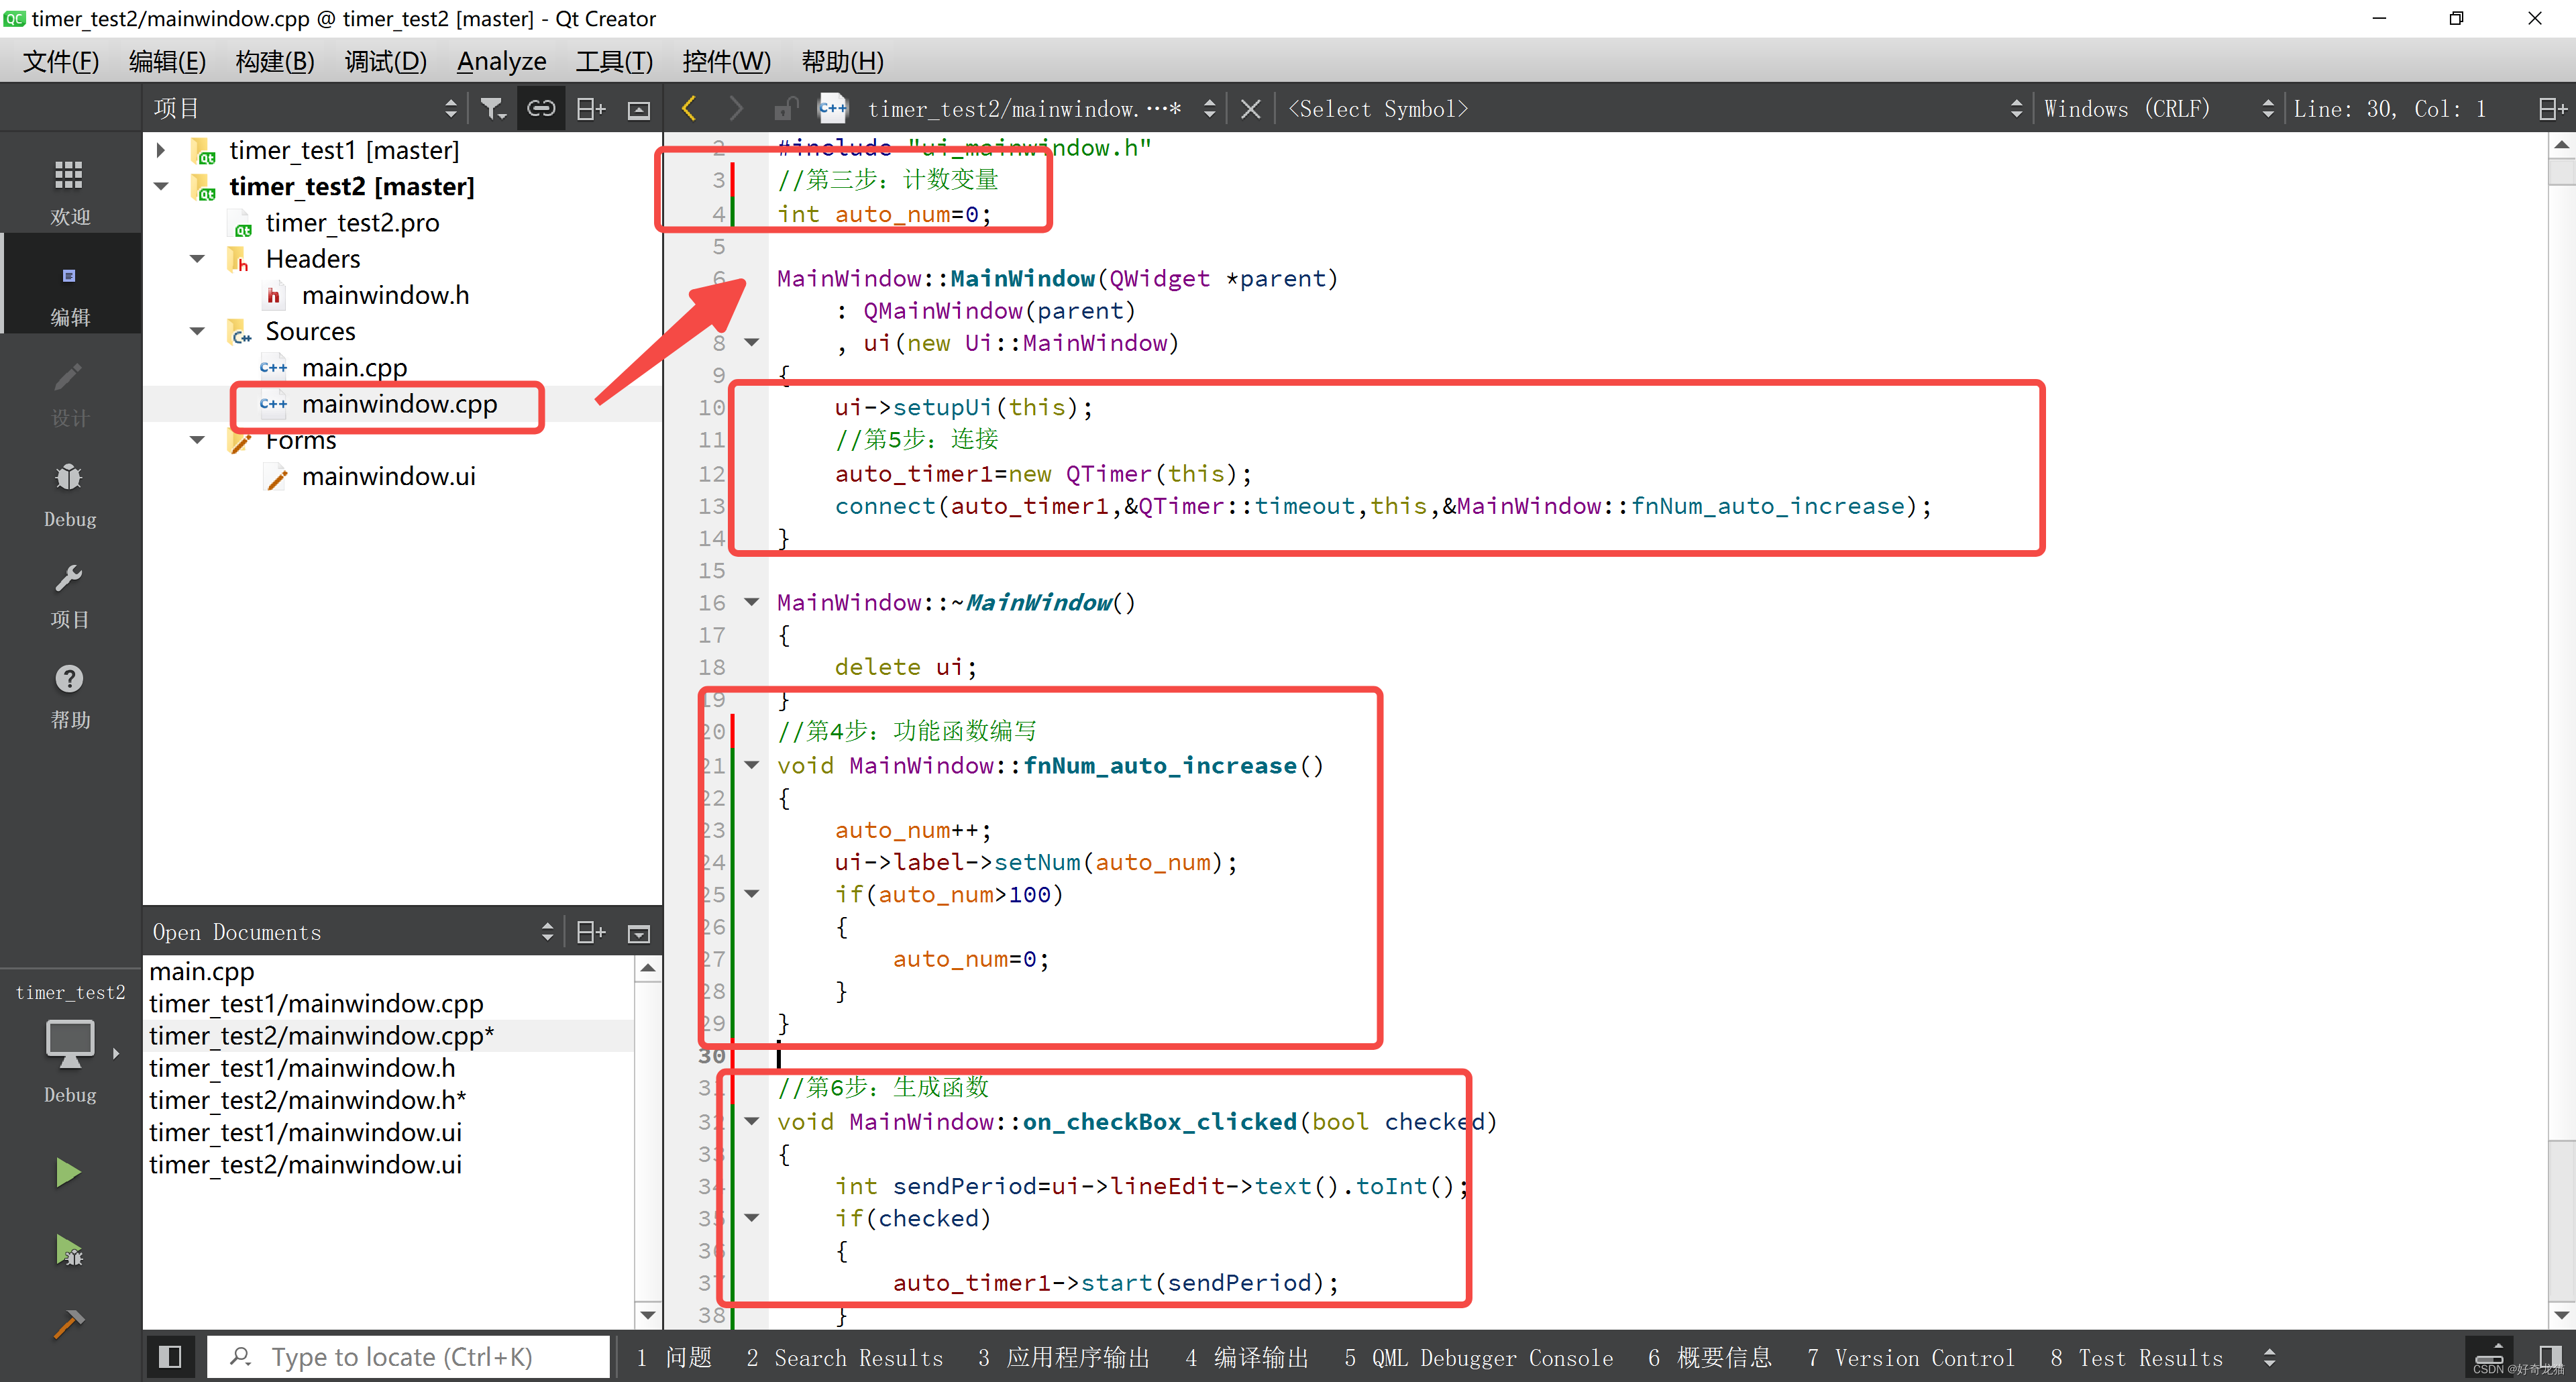Open Projects mode (项目) wrench icon
Viewport: 2576px width, 1382px height.
tap(69, 595)
